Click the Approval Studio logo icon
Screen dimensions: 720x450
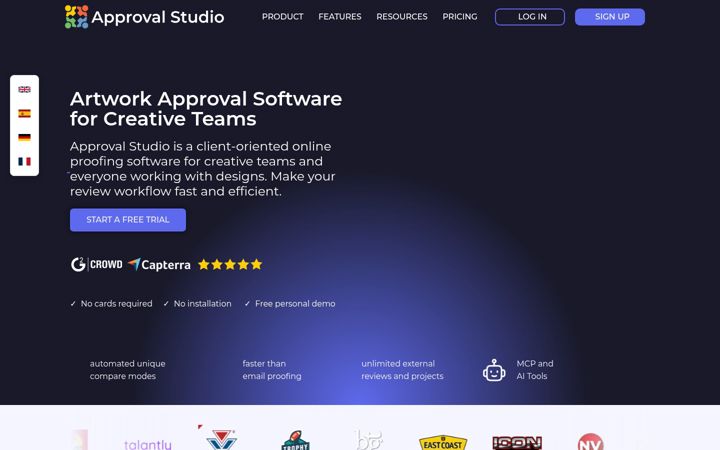(76, 17)
